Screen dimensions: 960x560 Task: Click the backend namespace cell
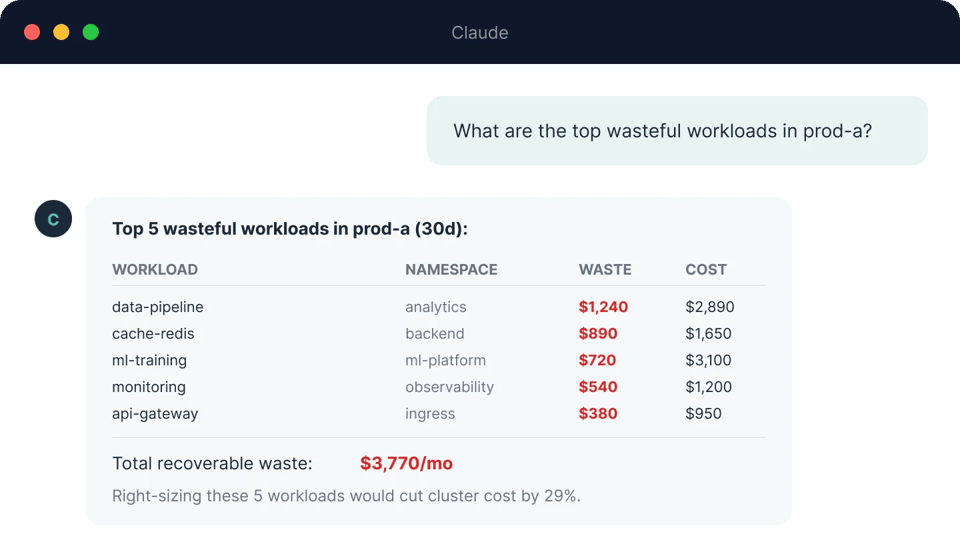pos(435,334)
